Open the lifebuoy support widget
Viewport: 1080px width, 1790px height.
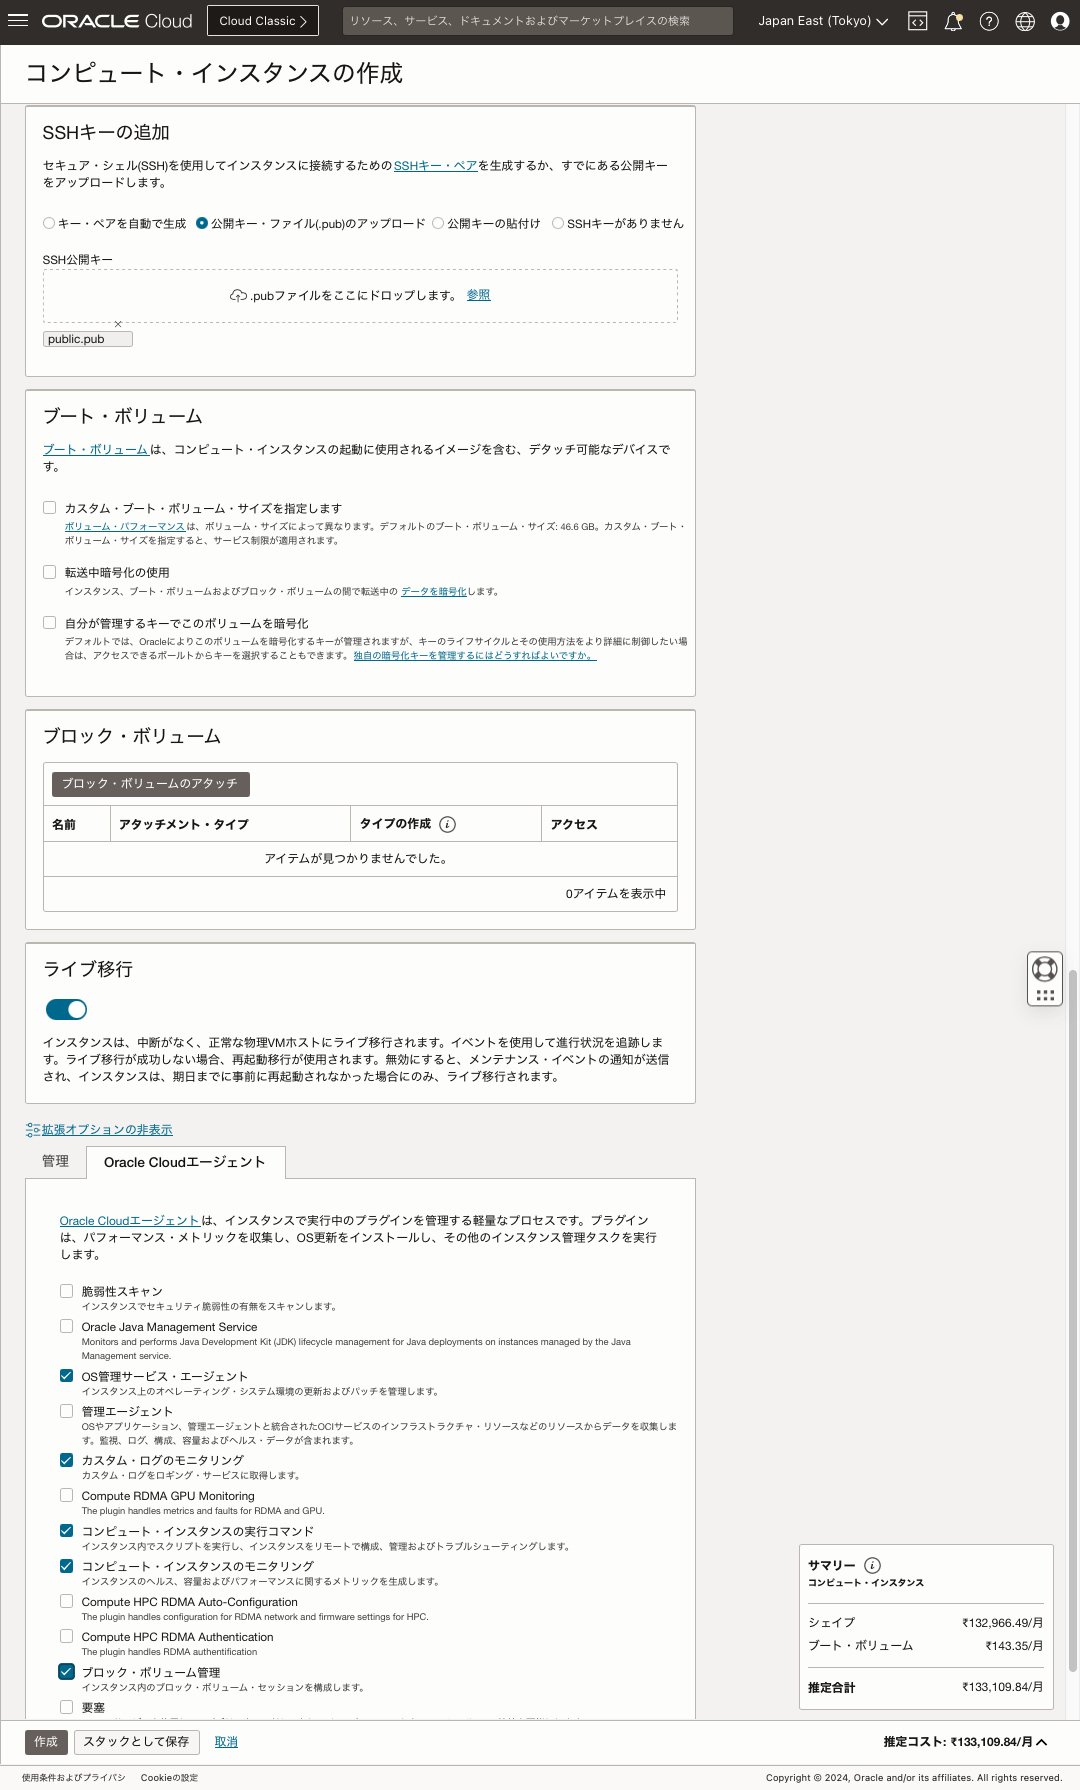click(1045, 968)
